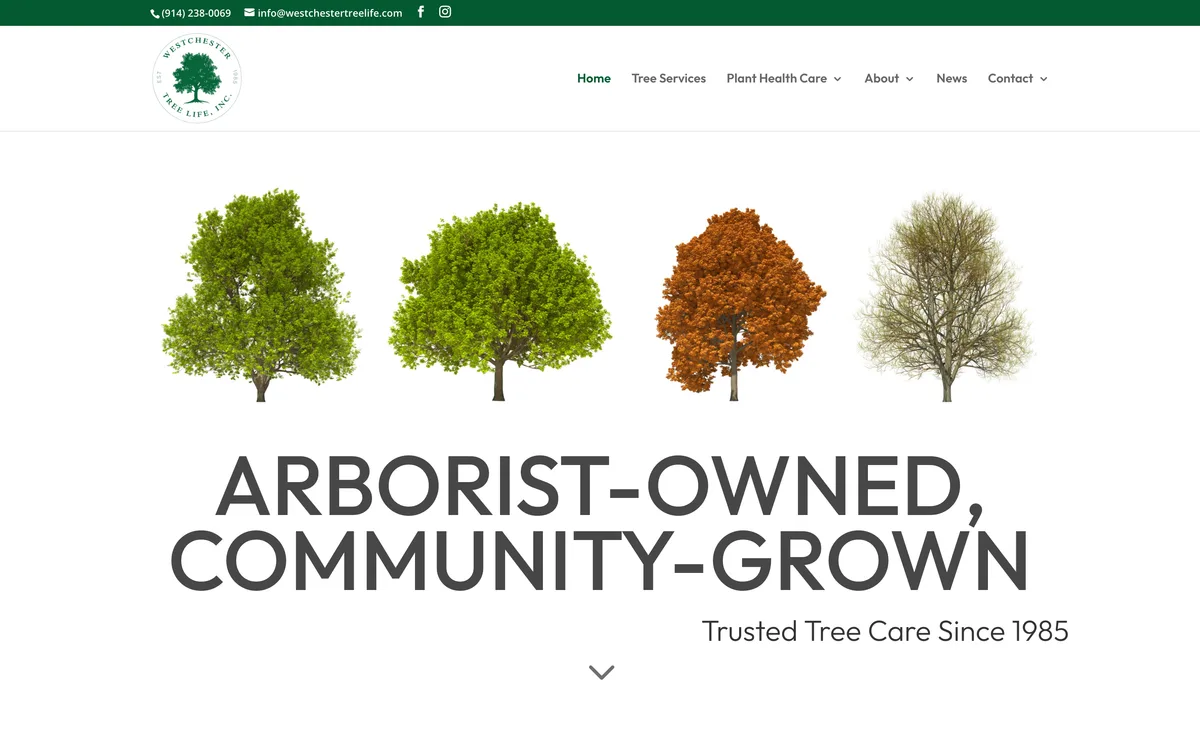Click the round green summer tree image

click(500, 302)
